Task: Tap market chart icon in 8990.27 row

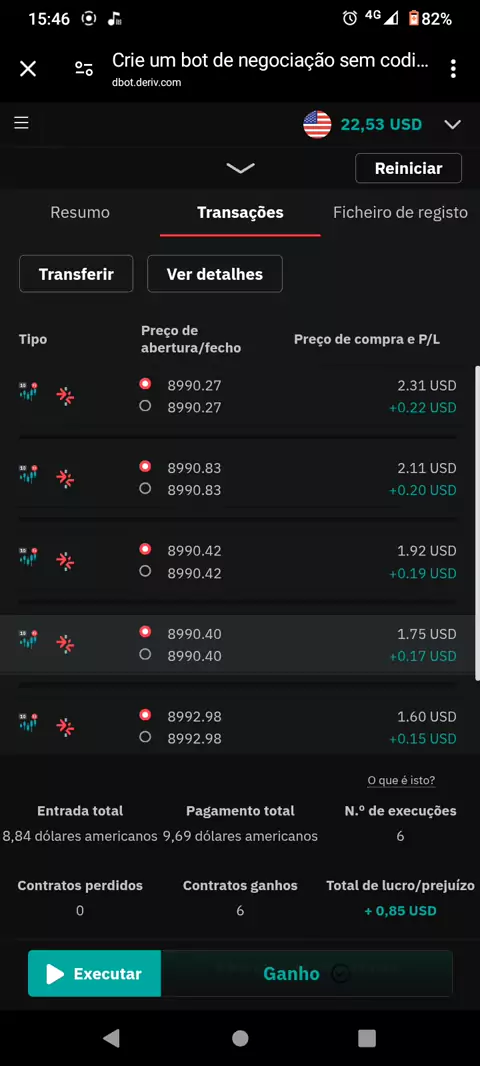Action: coord(28,392)
